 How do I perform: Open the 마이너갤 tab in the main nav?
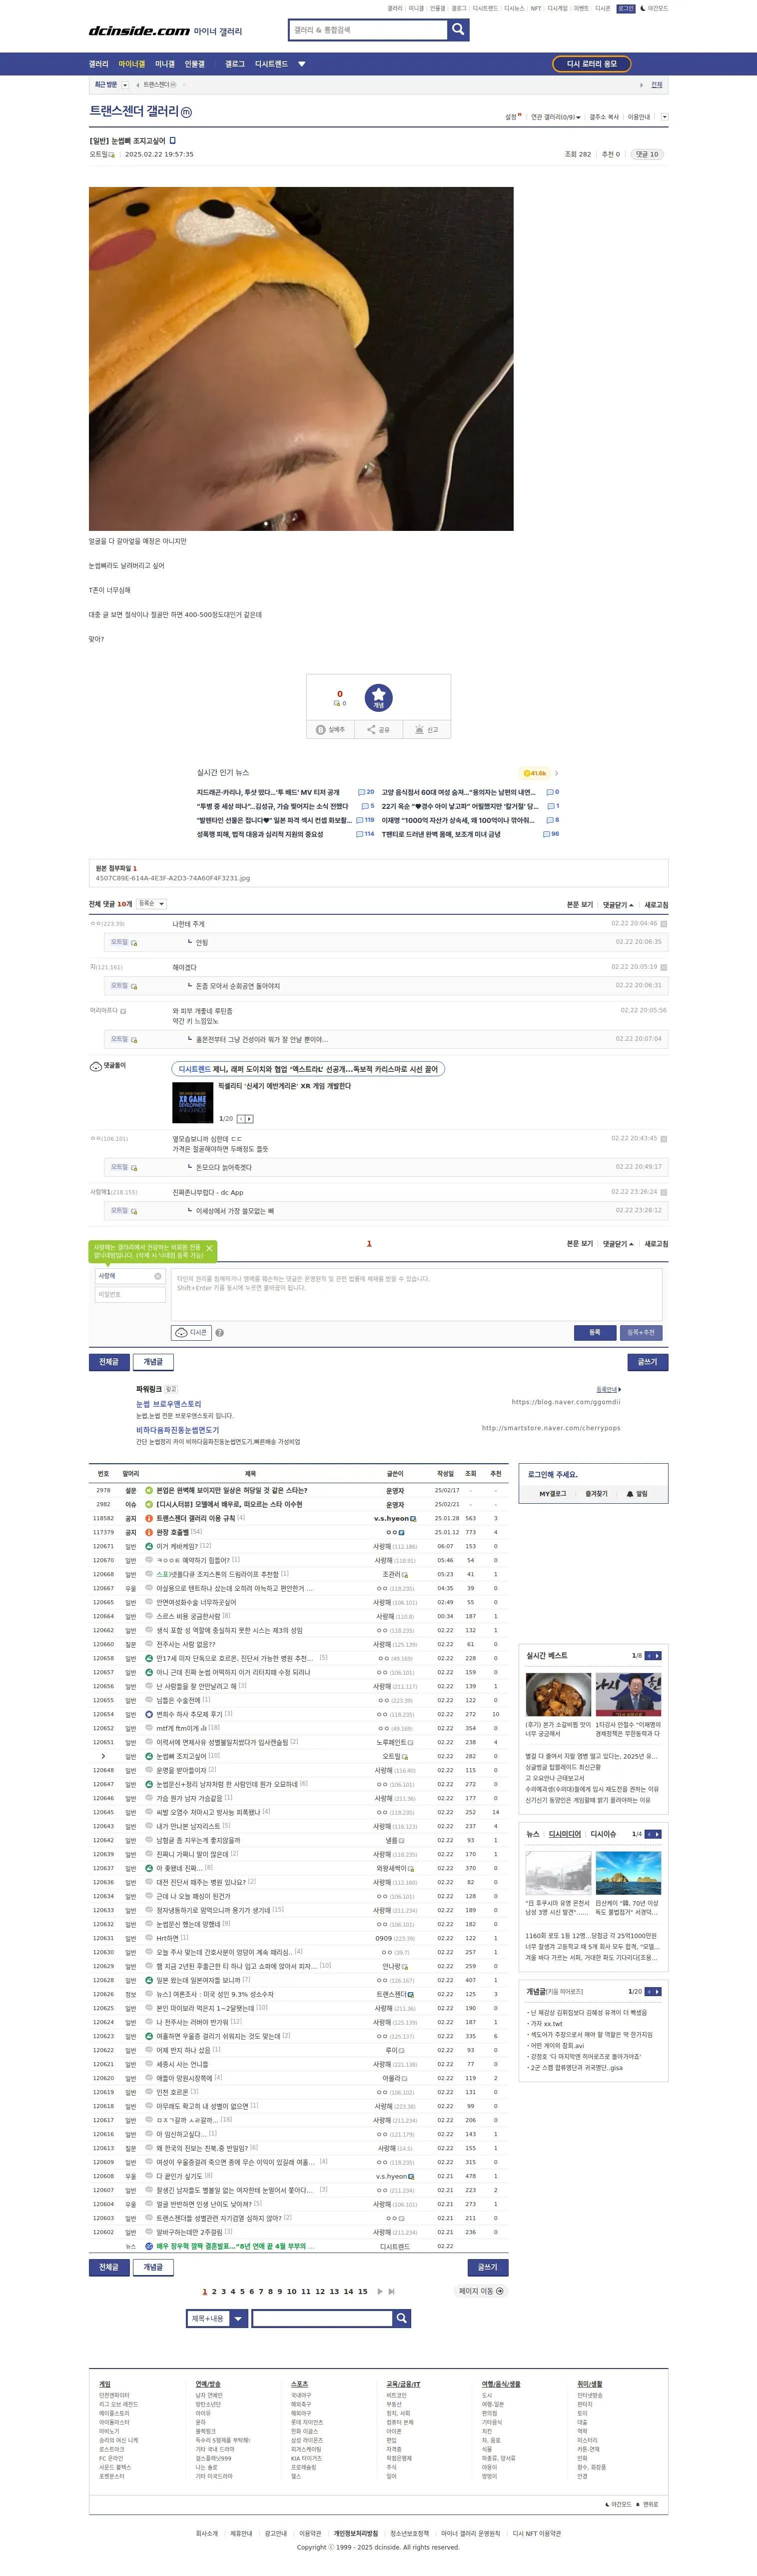(x=132, y=64)
